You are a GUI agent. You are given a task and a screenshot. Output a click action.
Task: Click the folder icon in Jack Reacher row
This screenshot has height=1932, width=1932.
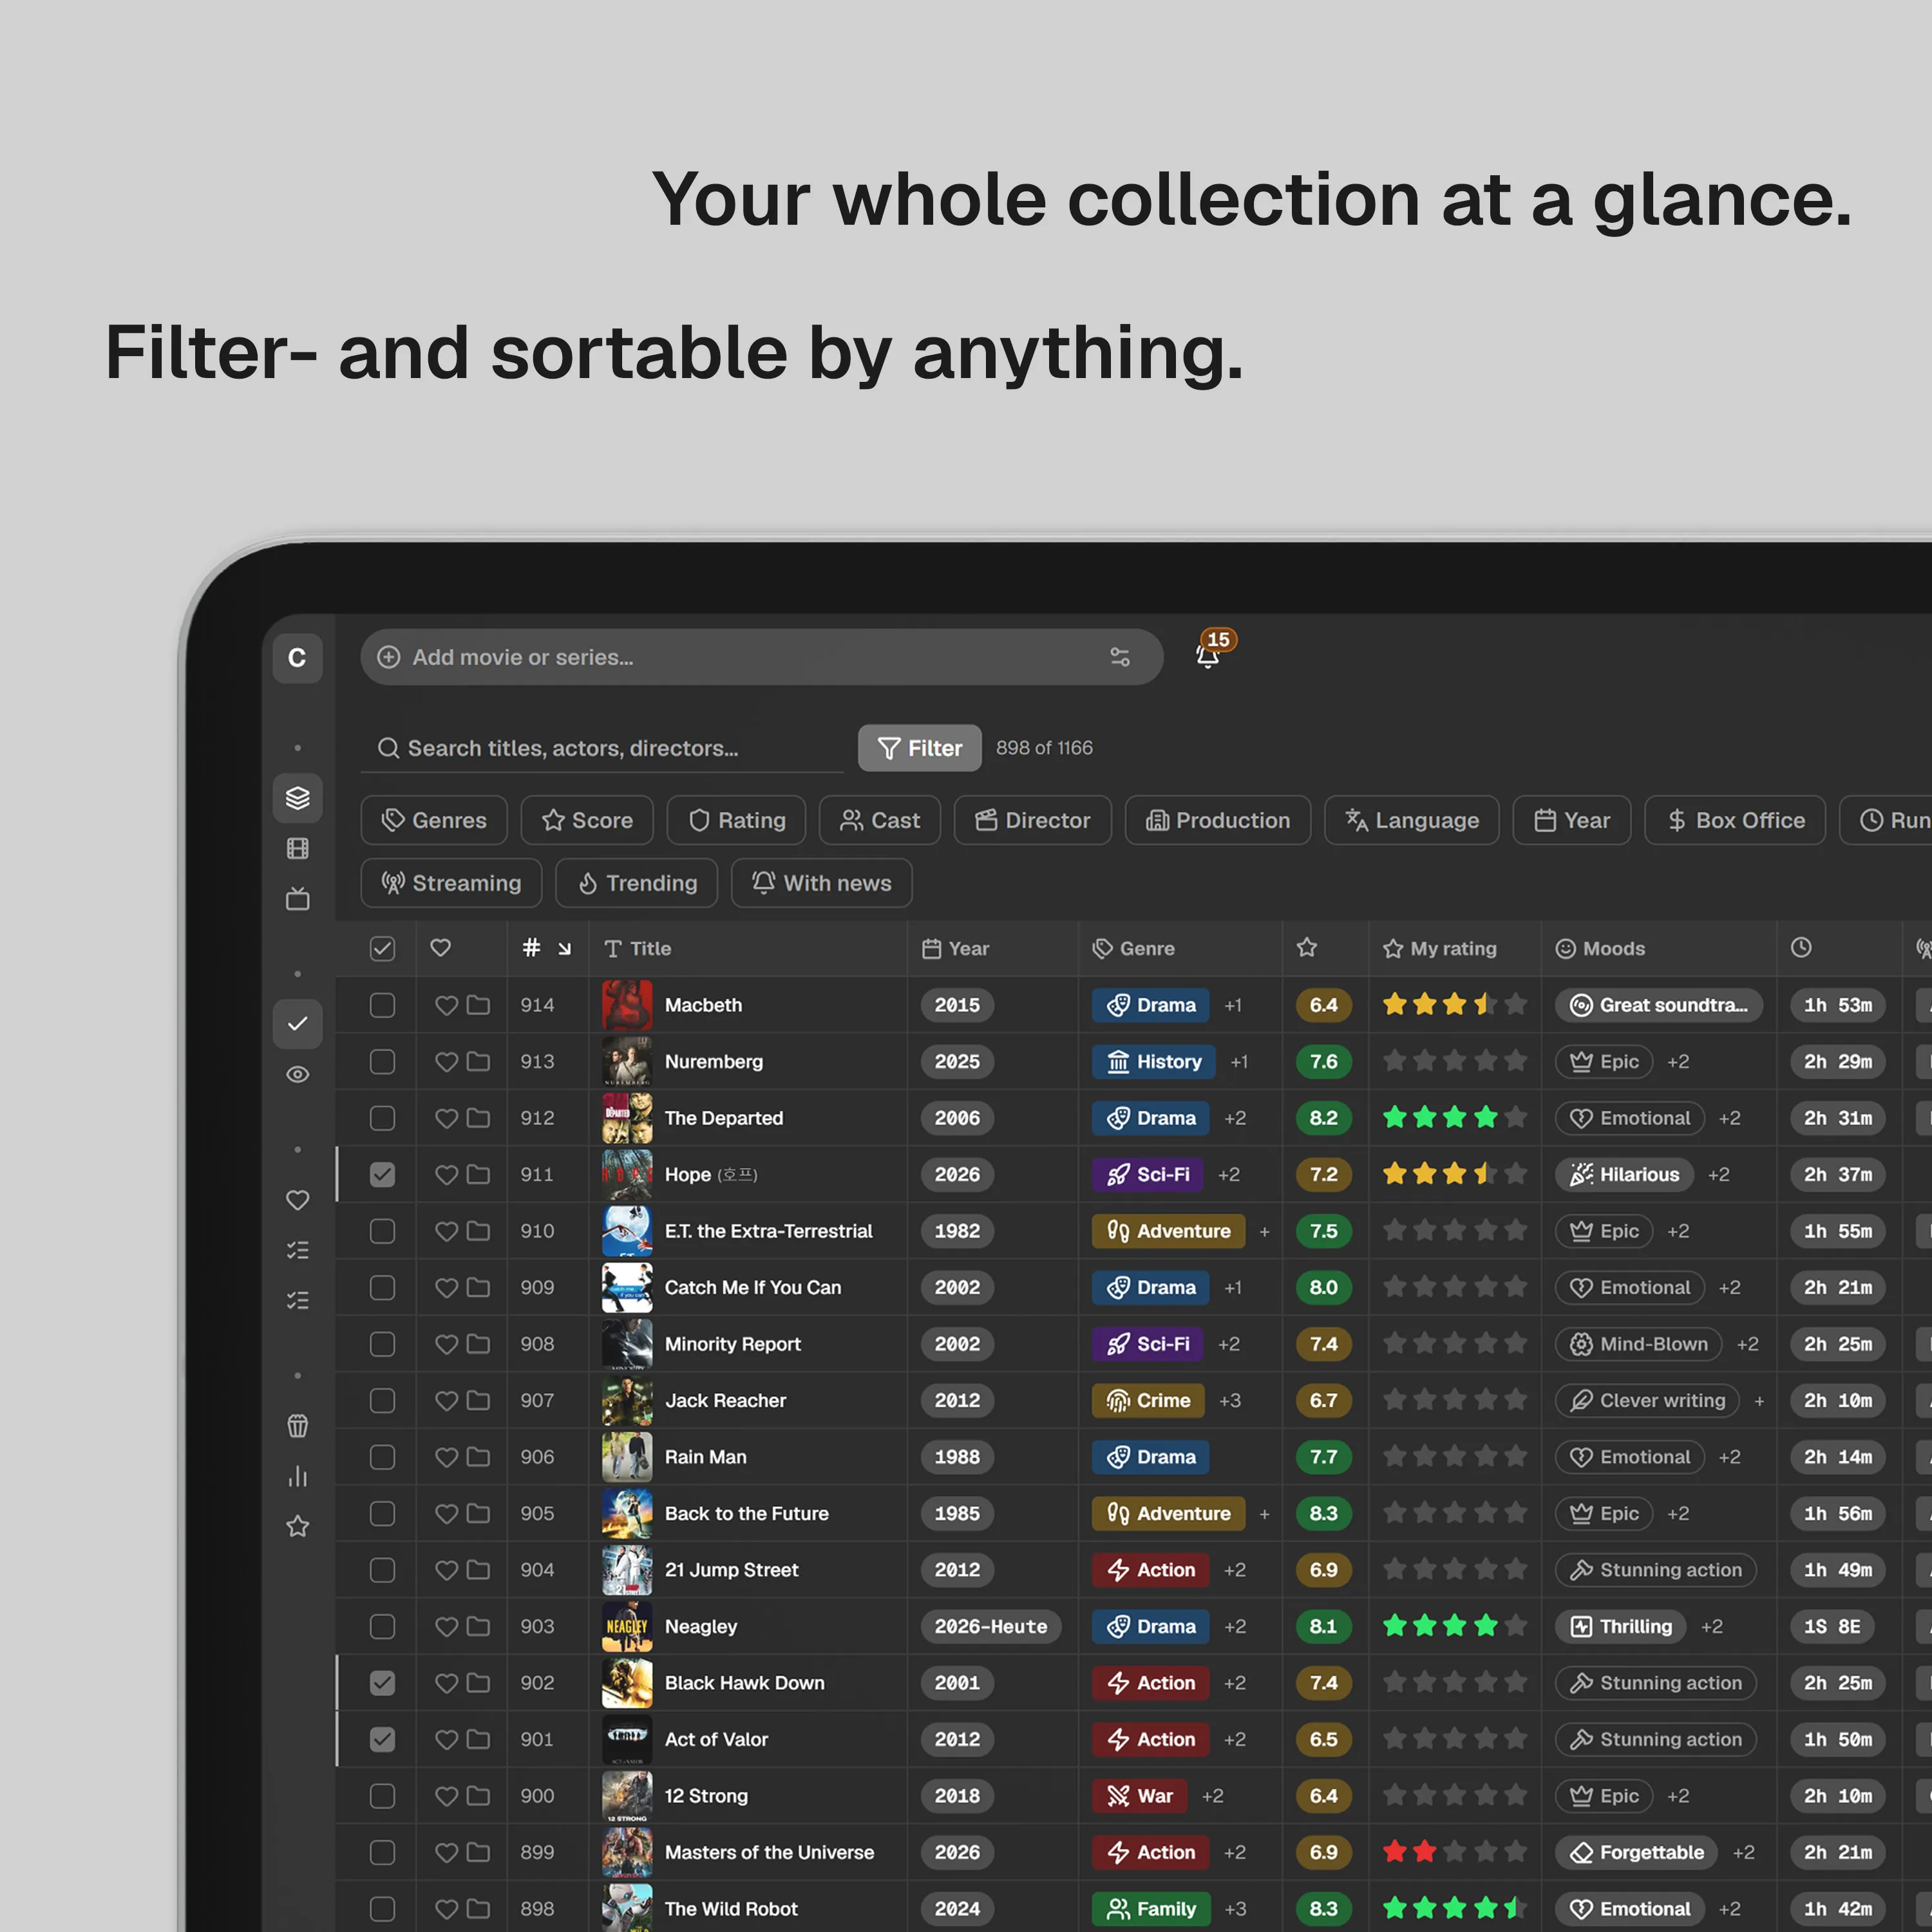point(479,1401)
